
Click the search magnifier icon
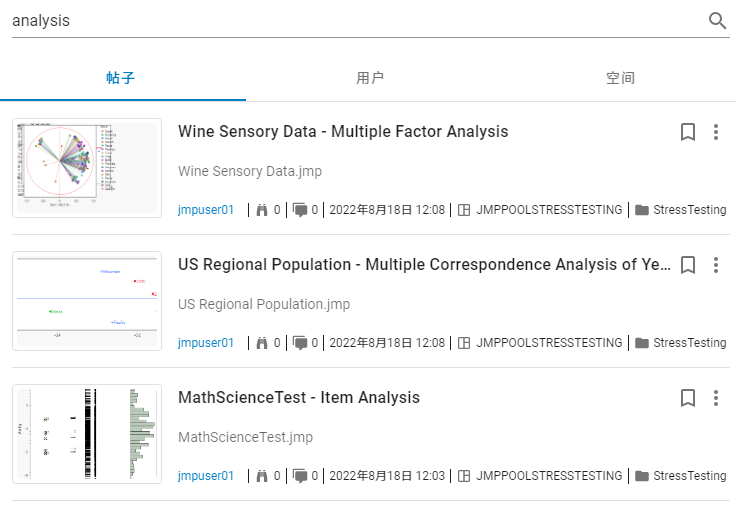click(x=717, y=21)
